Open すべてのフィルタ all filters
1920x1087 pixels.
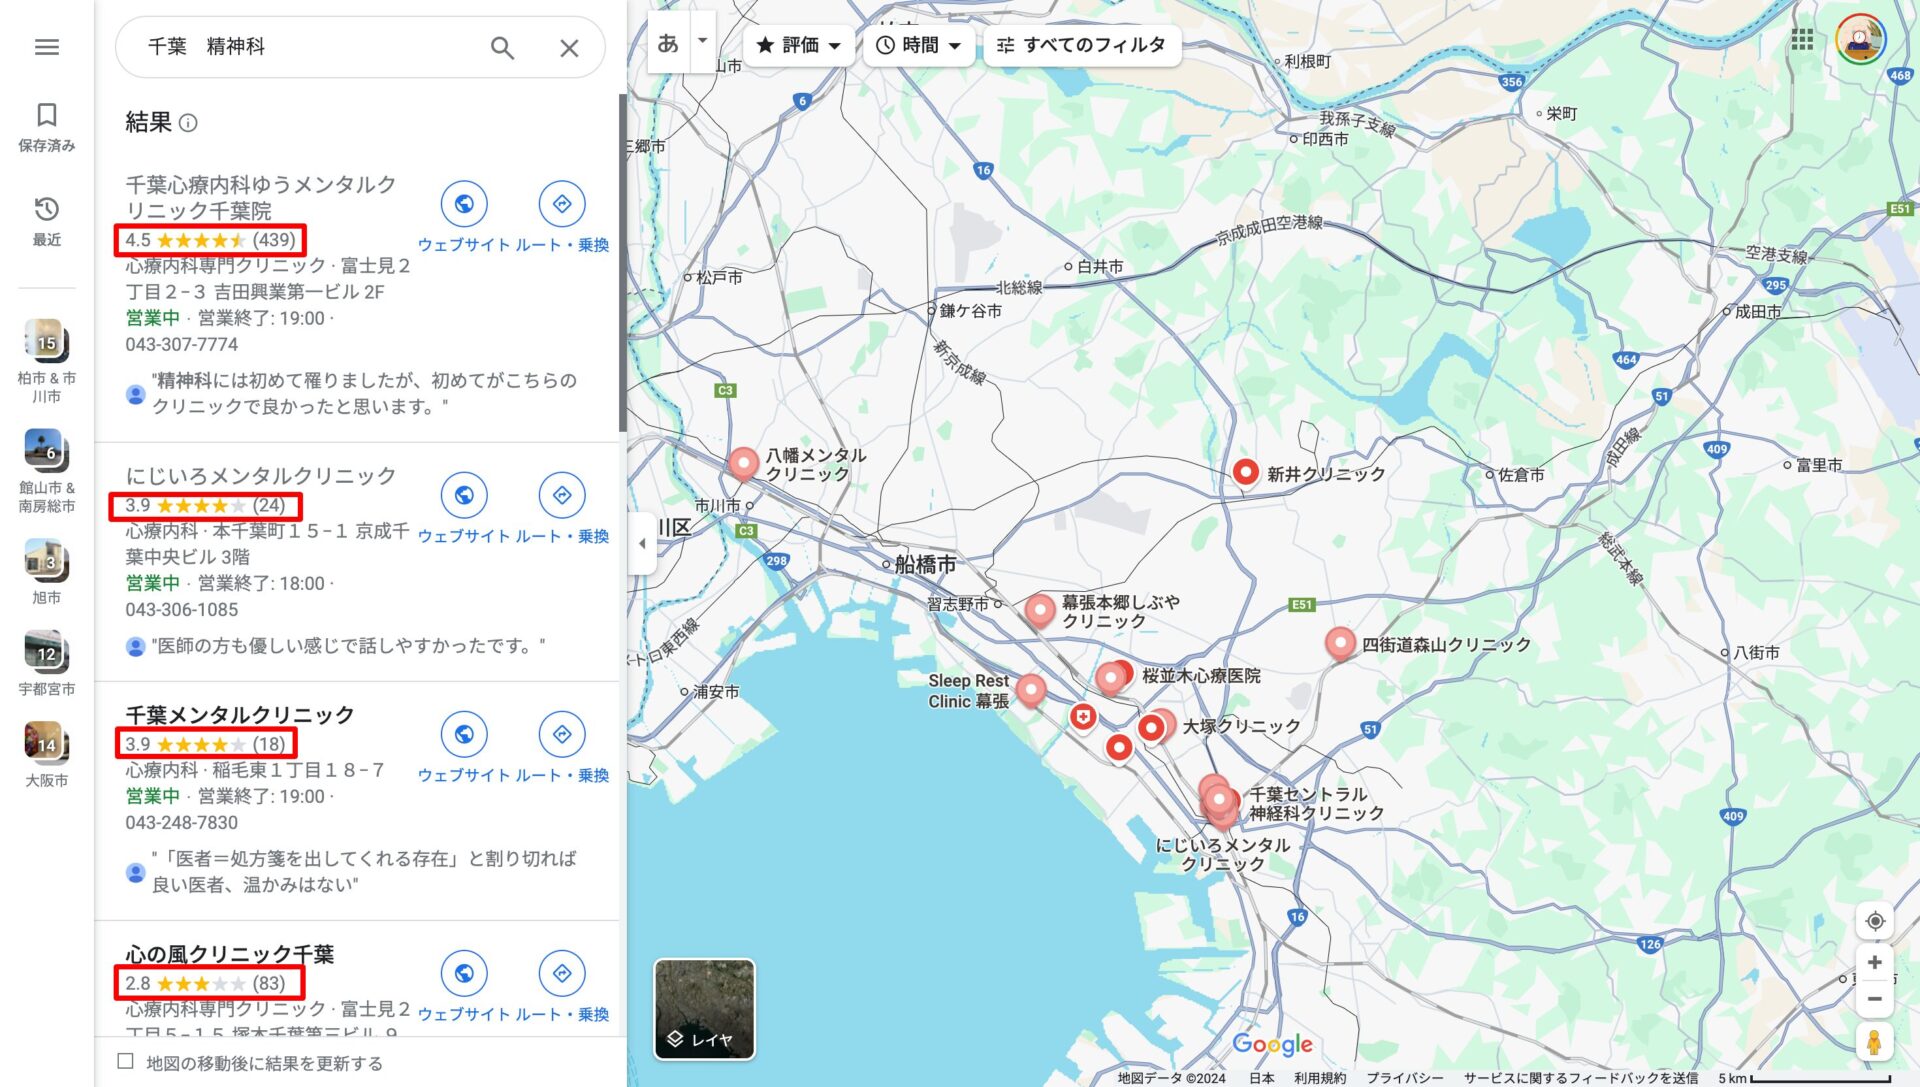1082,45
